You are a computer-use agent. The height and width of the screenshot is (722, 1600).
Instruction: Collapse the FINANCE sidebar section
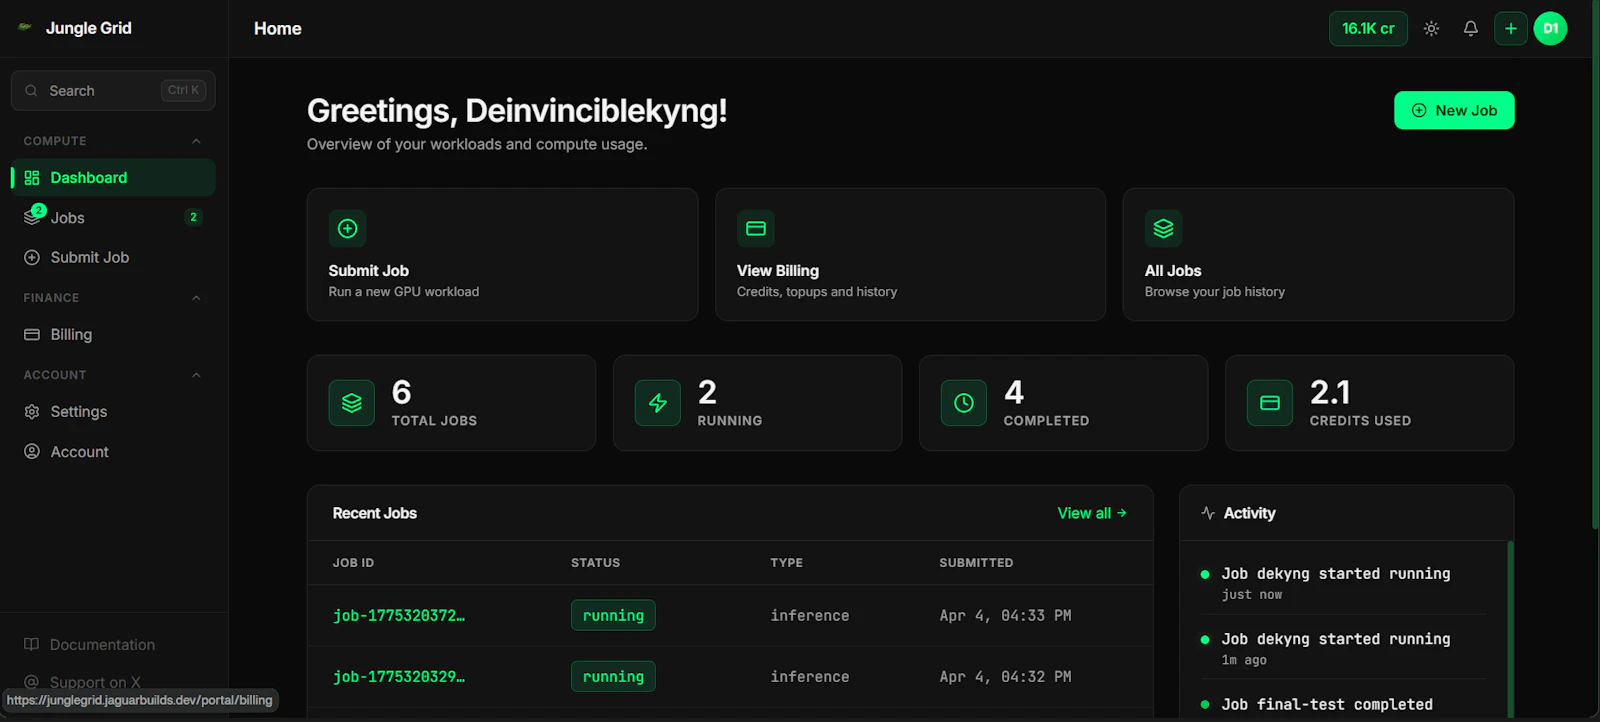click(196, 298)
